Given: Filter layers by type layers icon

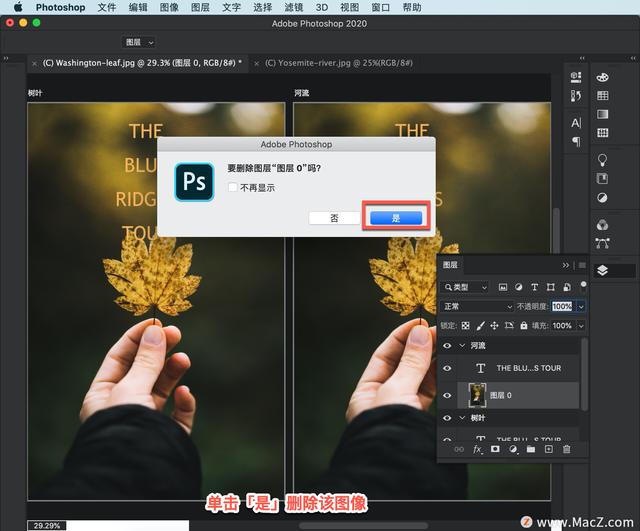Looking at the screenshot, I should click(535, 287).
